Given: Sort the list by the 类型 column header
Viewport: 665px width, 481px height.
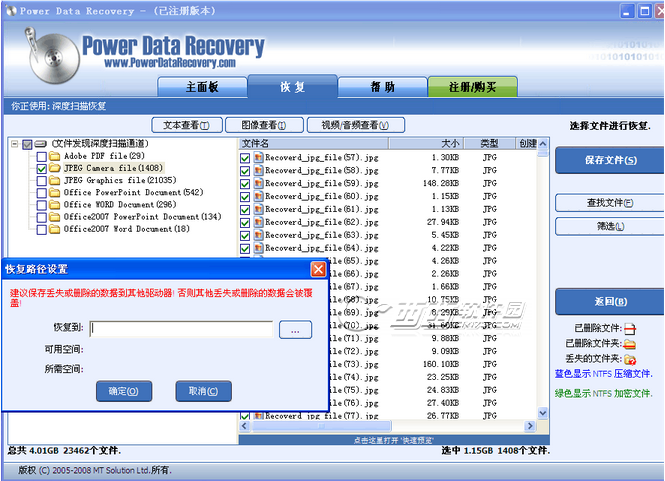Looking at the screenshot, I should coord(490,143).
